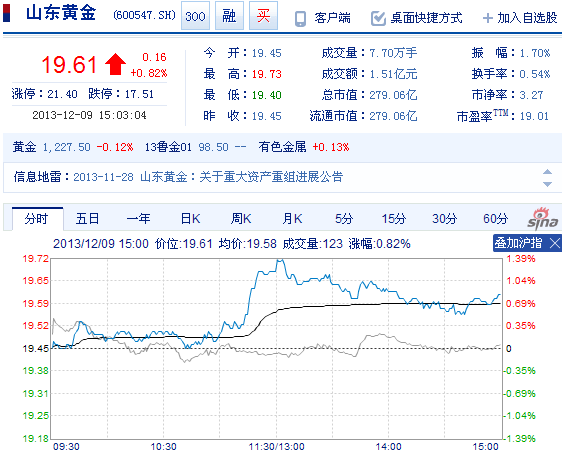Click the red 买 buy button
The height and width of the screenshot is (450, 562).
coord(263,16)
